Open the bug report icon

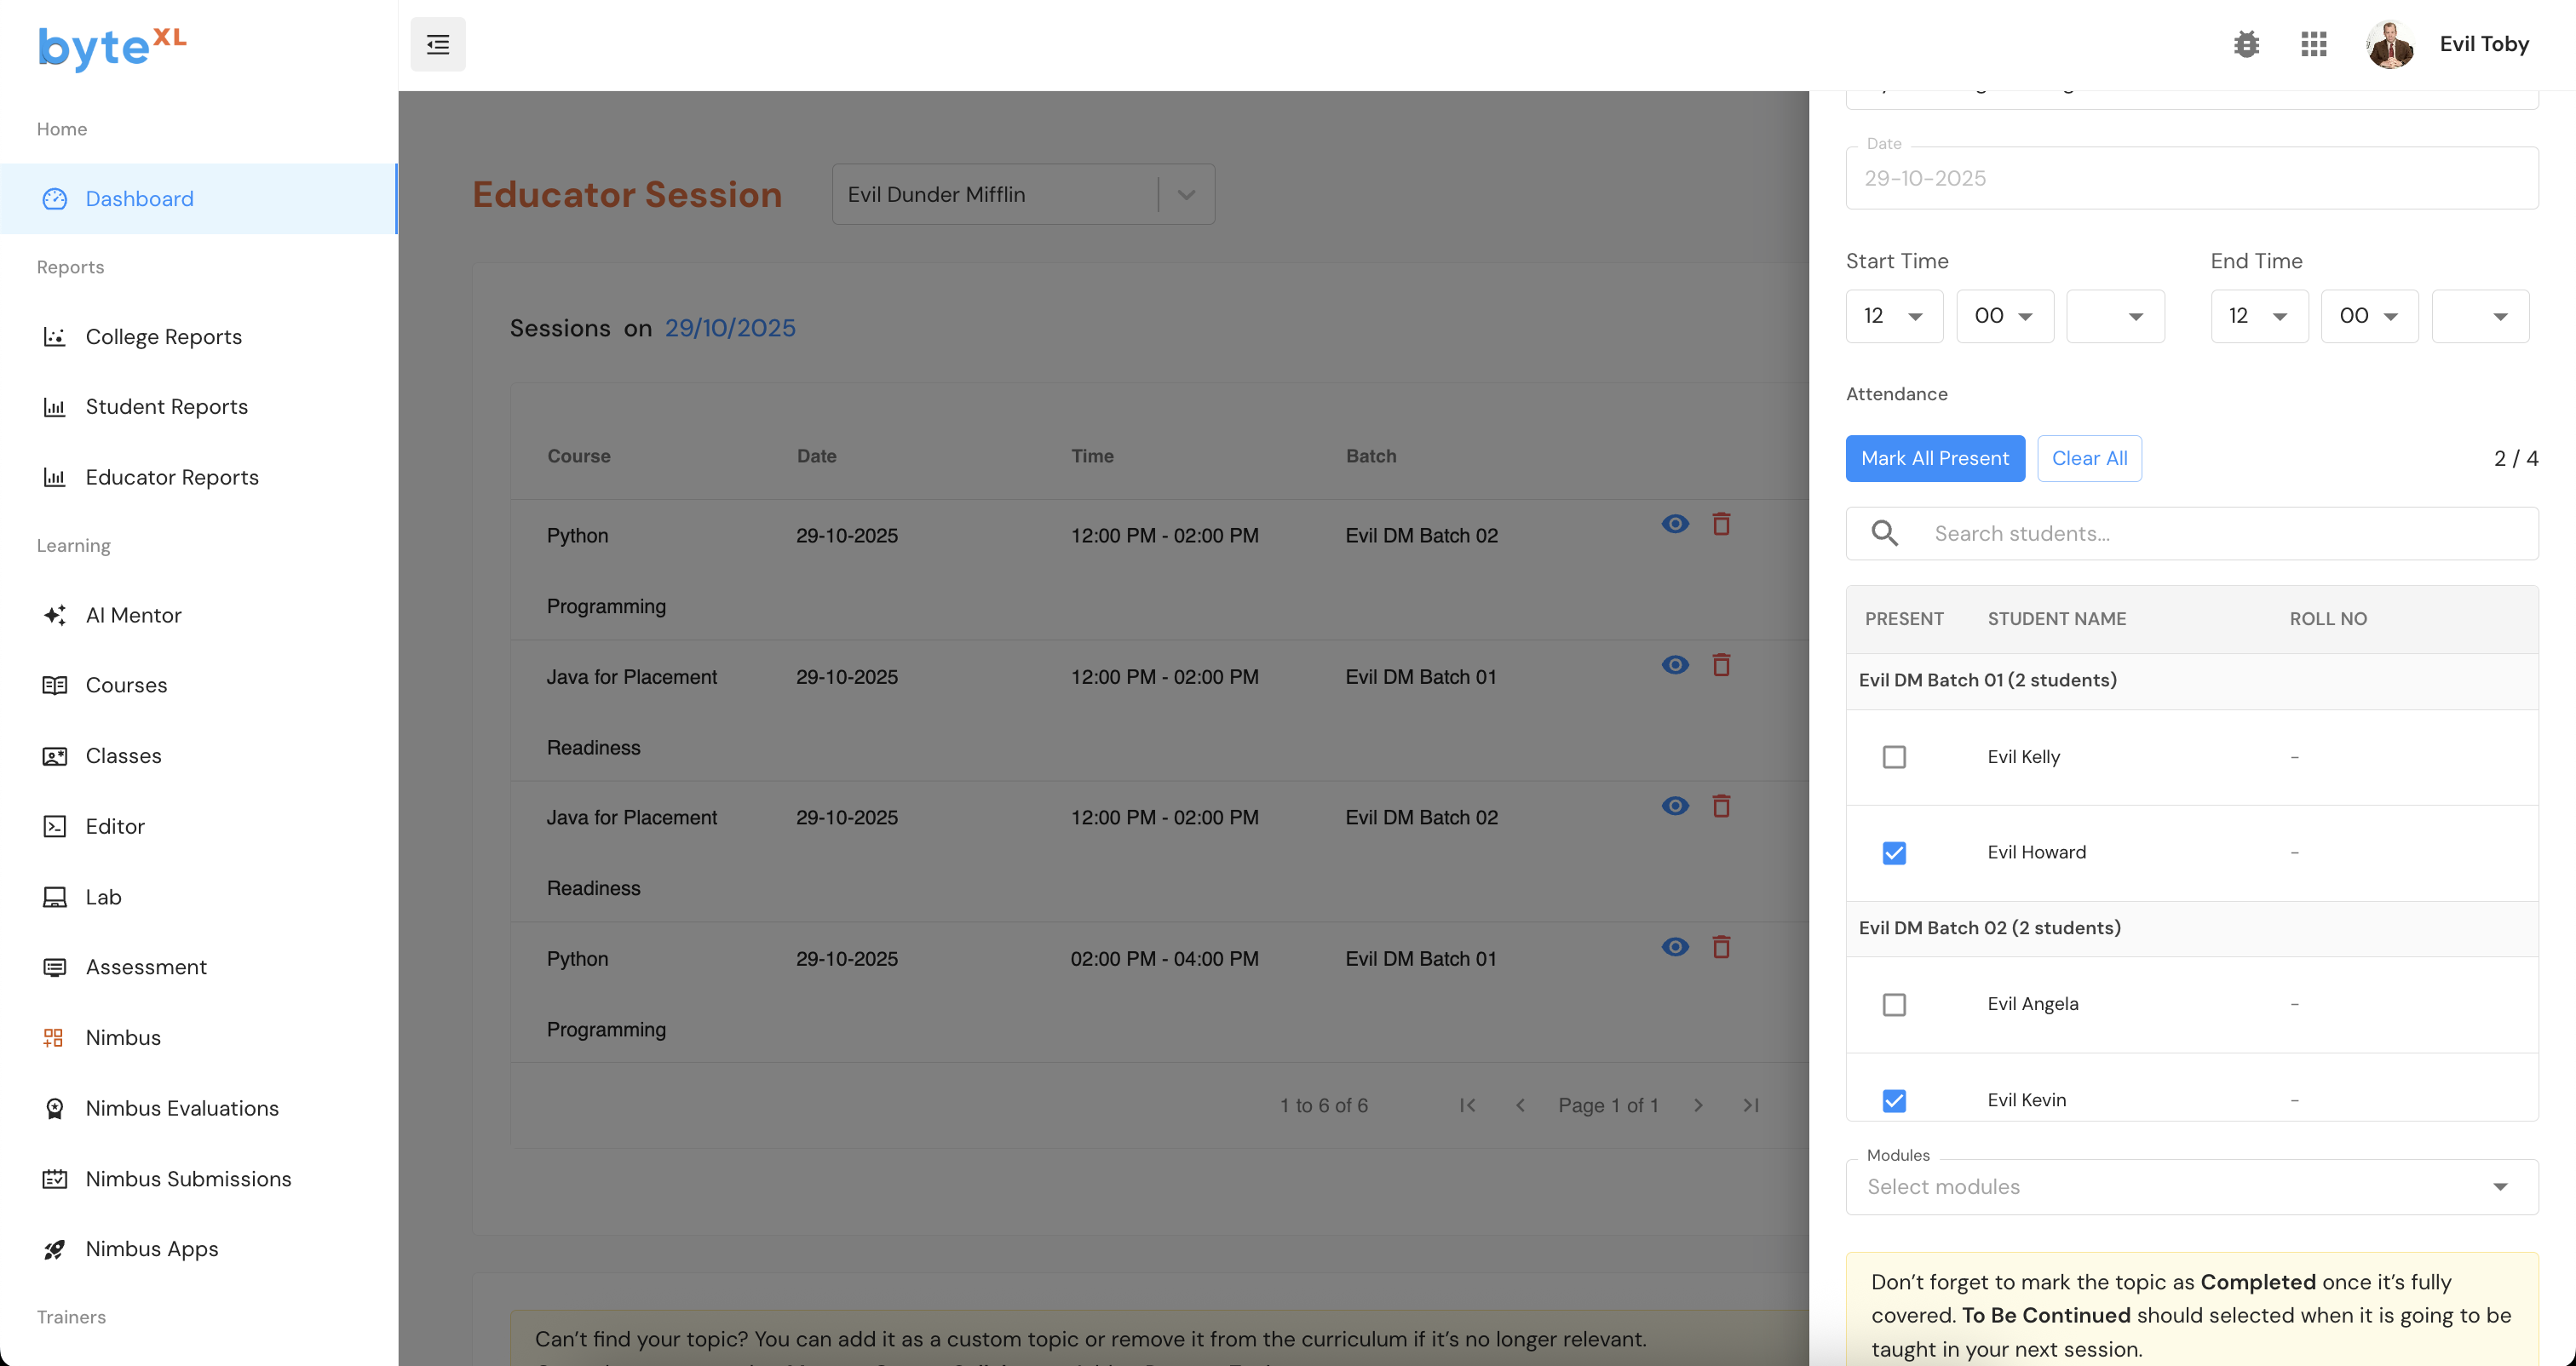pyautogui.click(x=2246, y=44)
